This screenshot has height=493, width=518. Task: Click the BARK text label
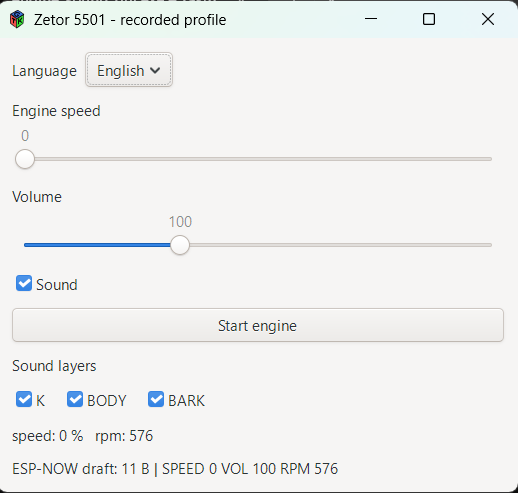coord(186,400)
